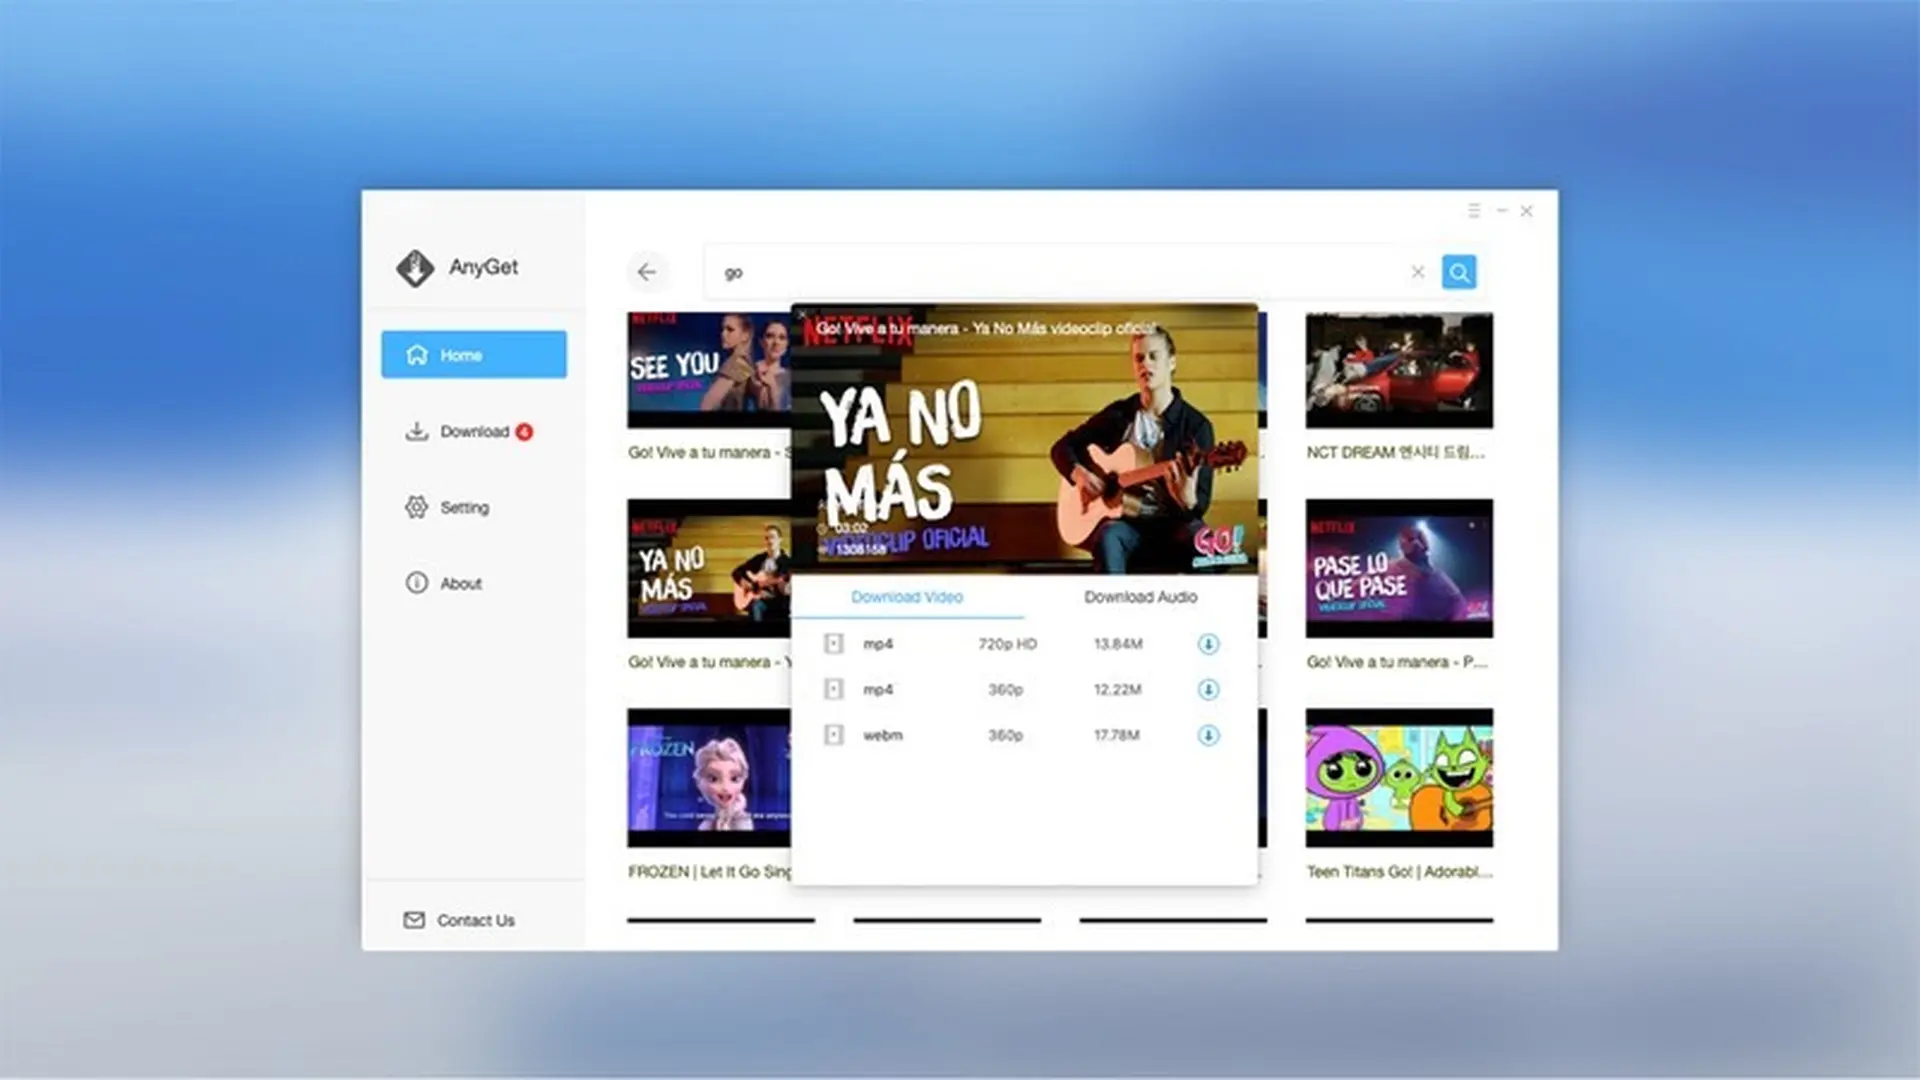Open Contact Us mail icon

coord(415,919)
